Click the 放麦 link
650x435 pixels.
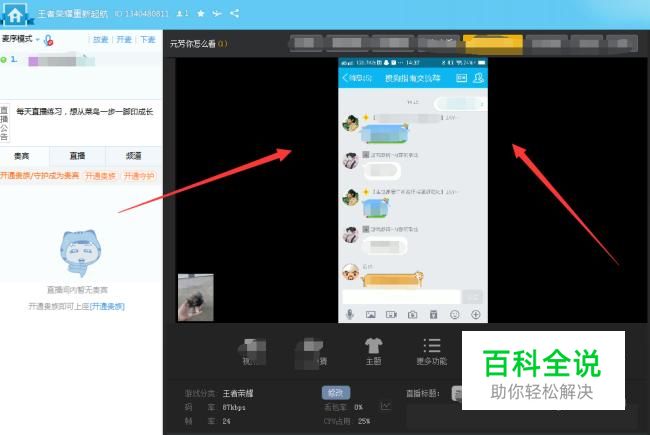click(100, 40)
